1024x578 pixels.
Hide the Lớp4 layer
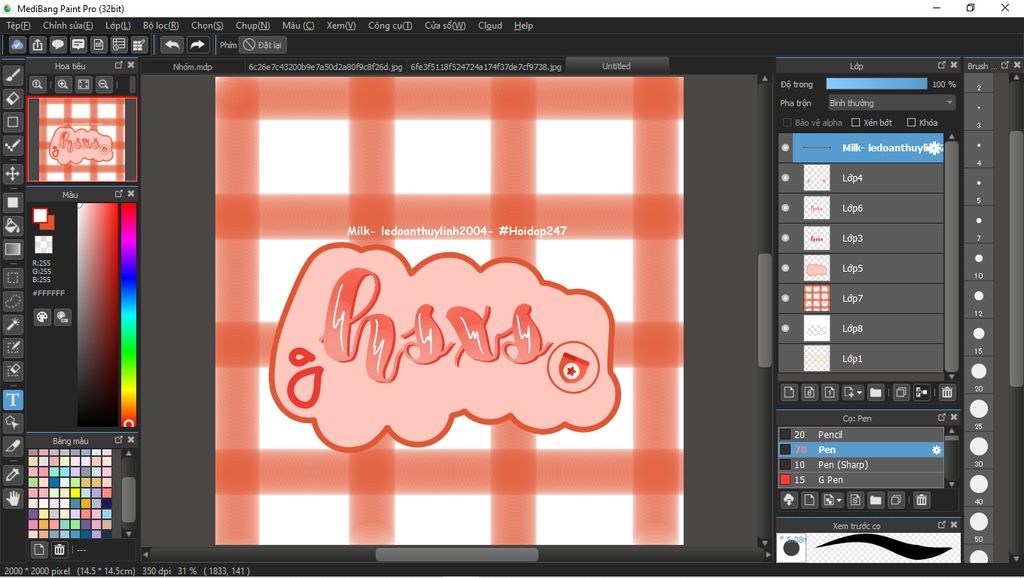(786, 178)
